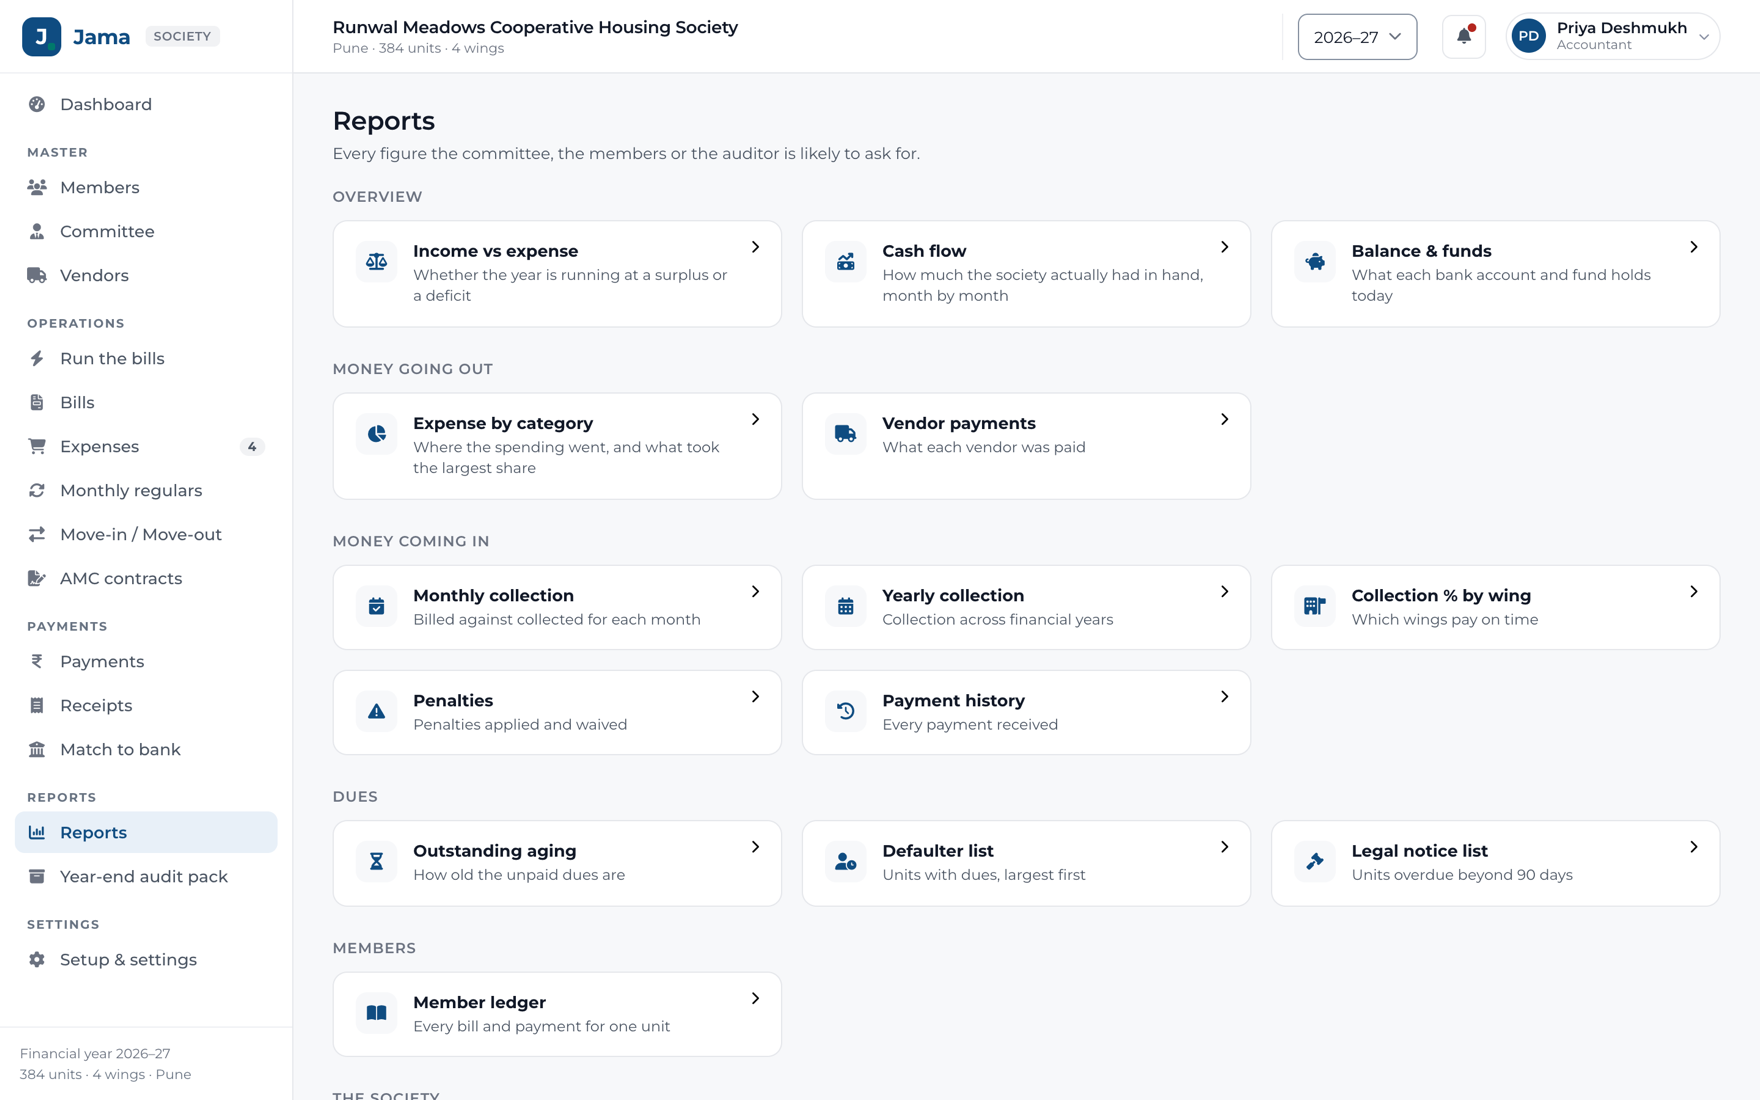The image size is (1760, 1100).
Task: Click the Jama logo icon
Action: point(42,37)
